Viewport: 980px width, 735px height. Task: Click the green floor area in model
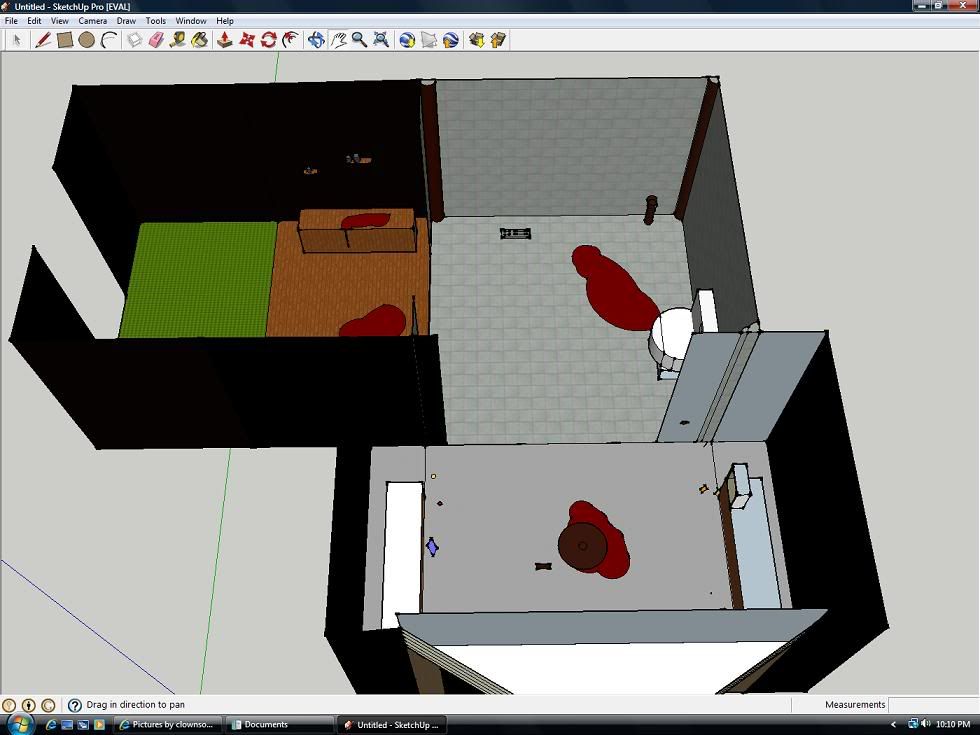[x=199, y=280]
